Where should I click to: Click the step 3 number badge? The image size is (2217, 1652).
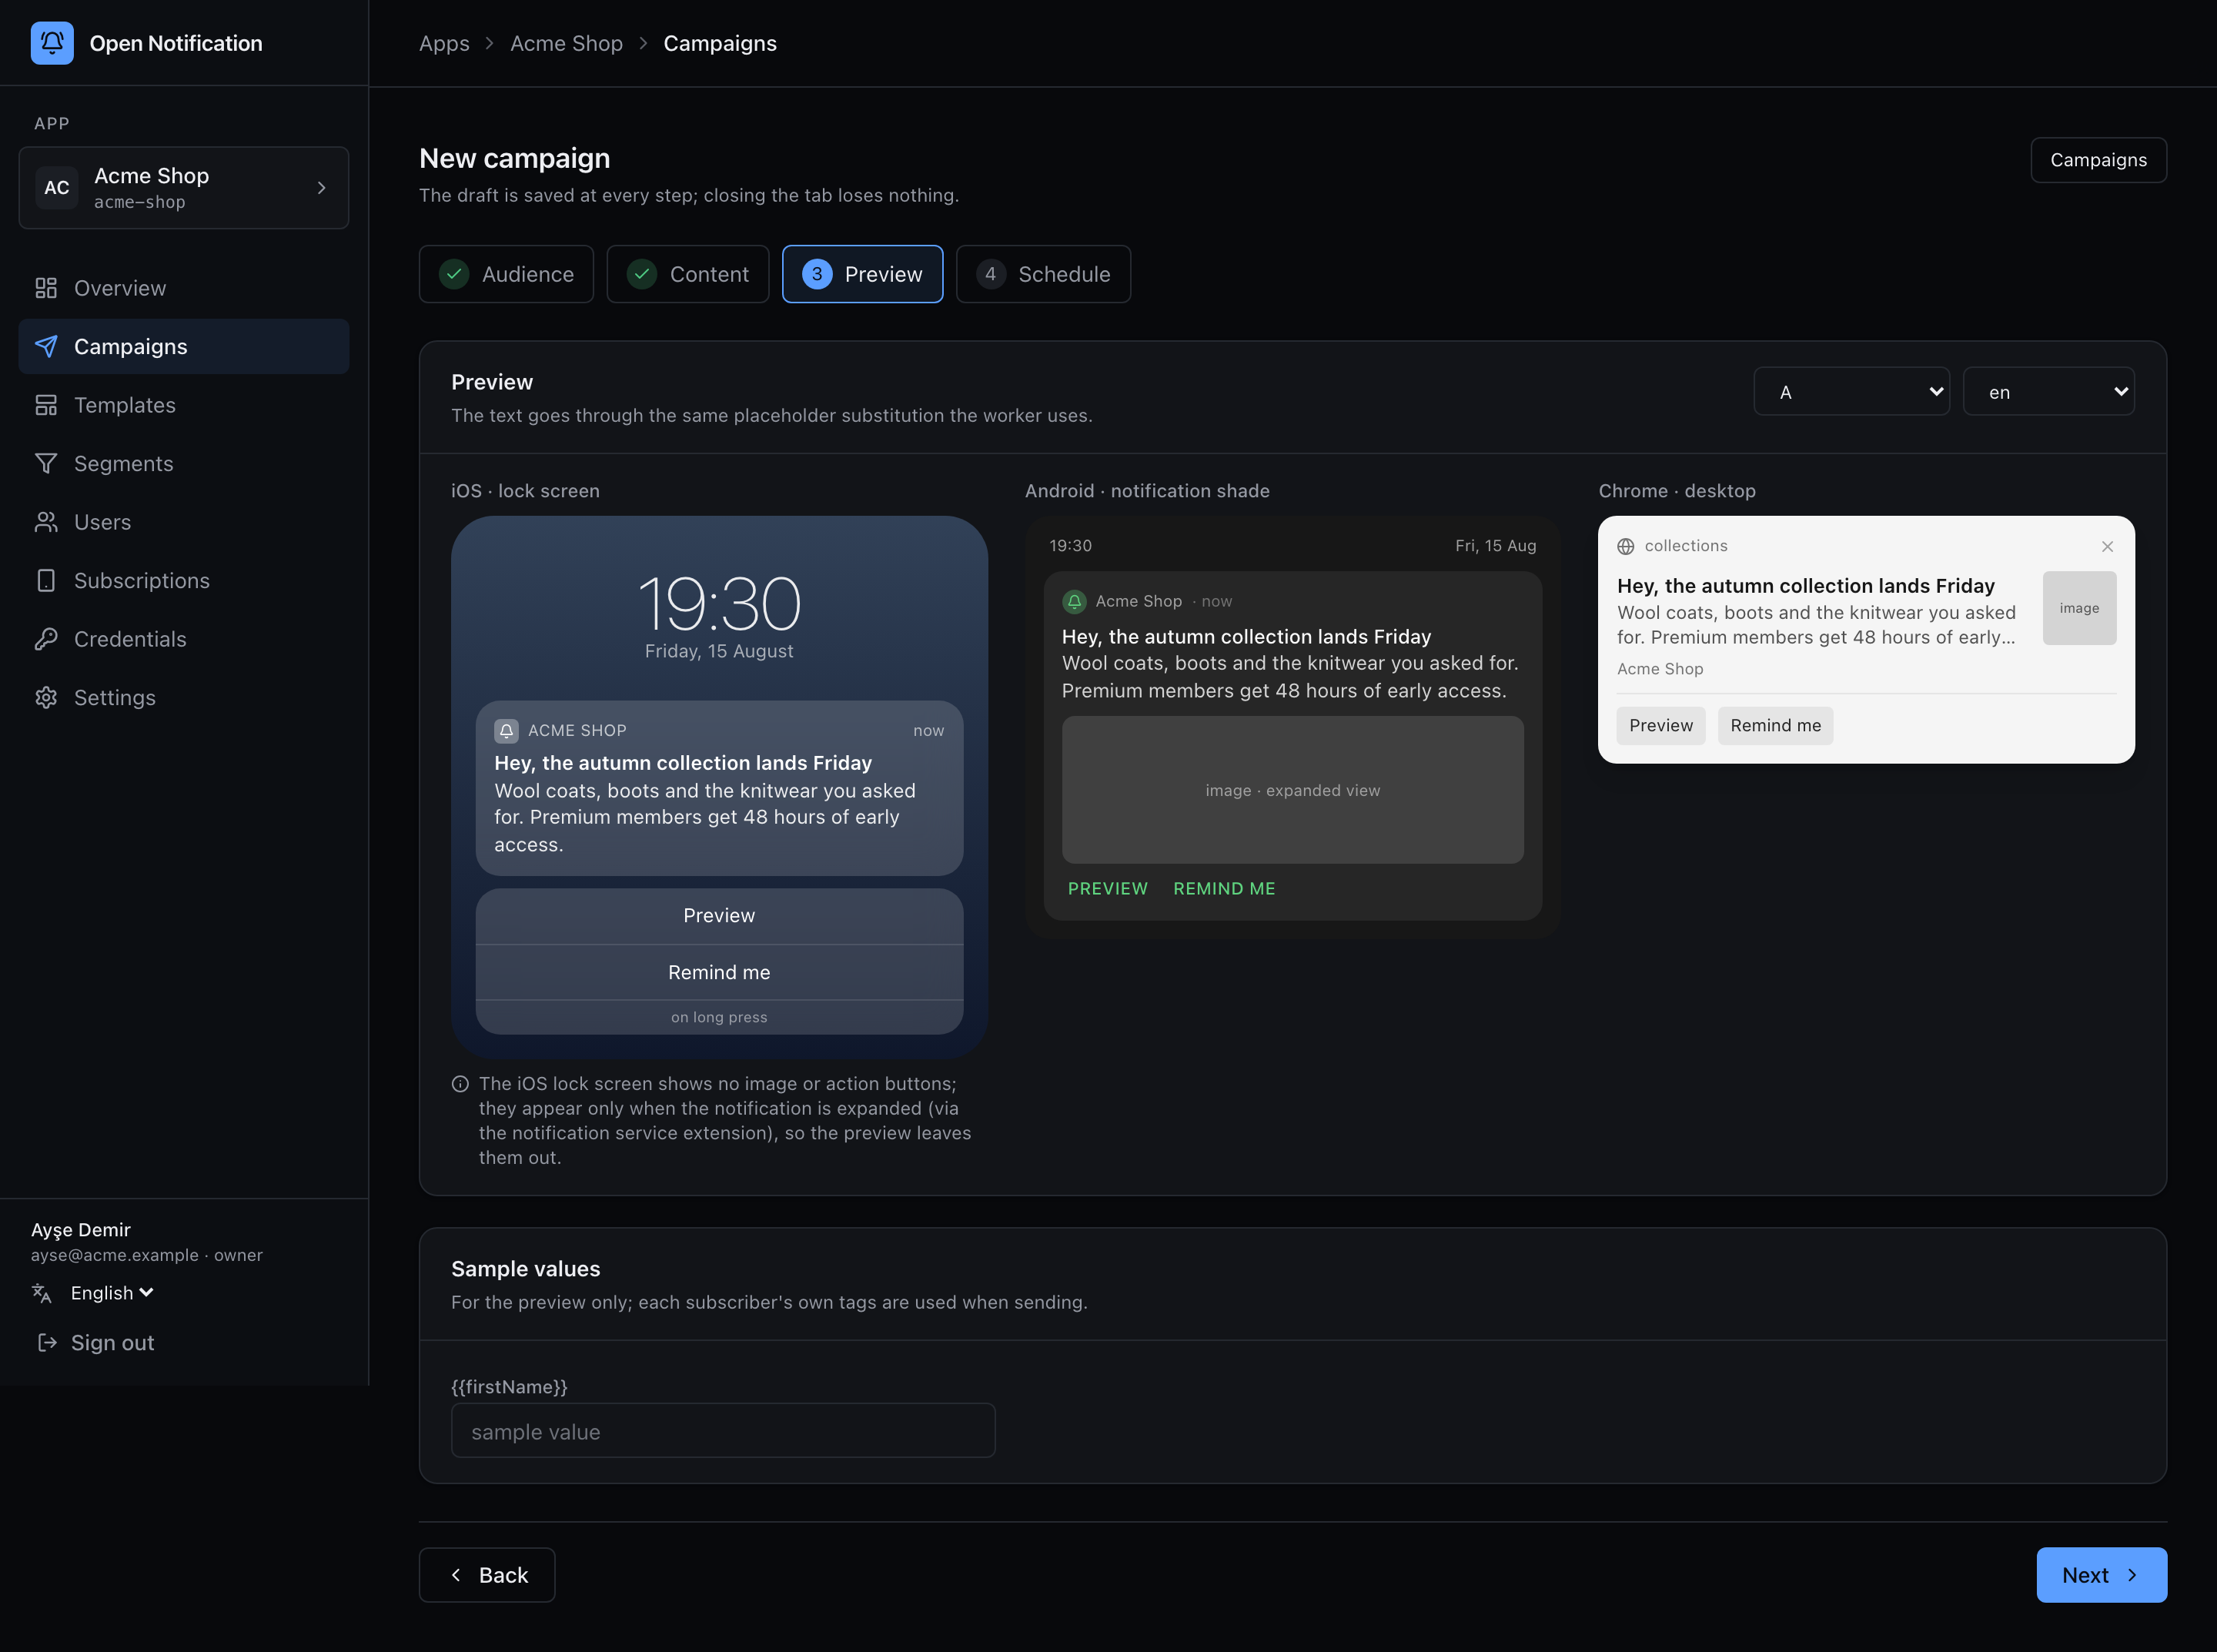[817, 274]
